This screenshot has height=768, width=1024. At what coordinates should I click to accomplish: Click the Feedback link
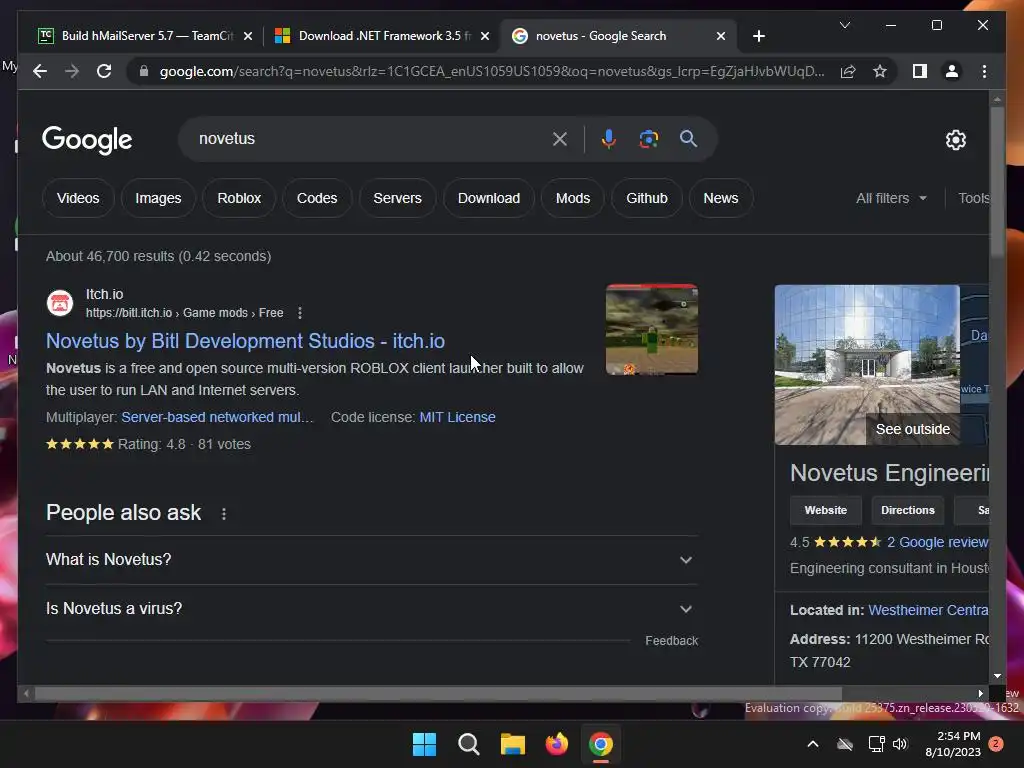pos(671,641)
